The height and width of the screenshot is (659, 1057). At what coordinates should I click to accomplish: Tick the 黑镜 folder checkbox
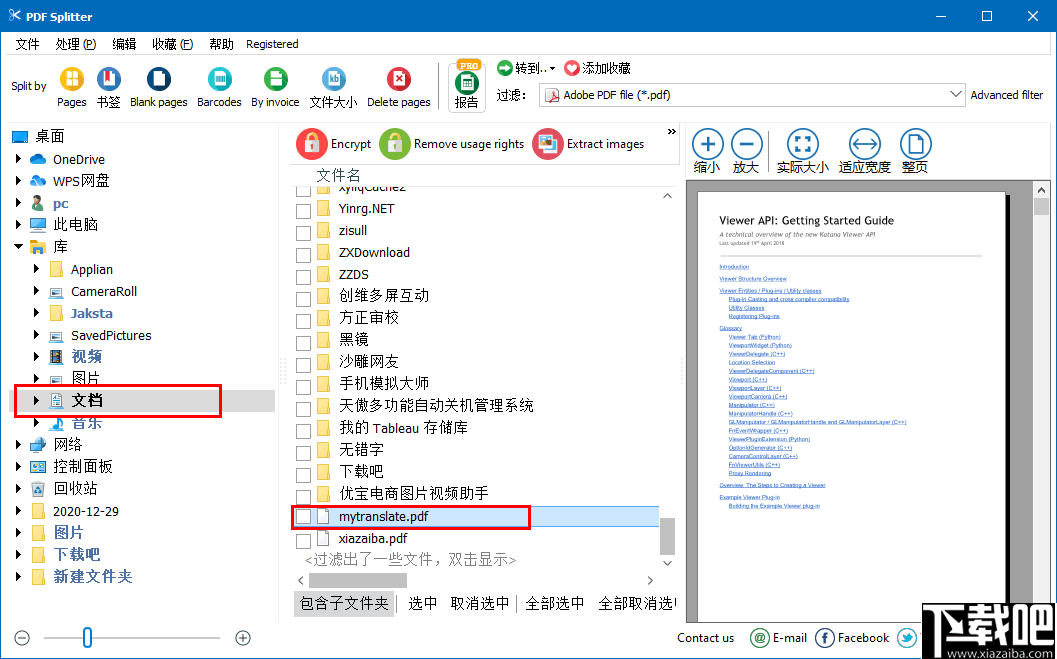coord(304,340)
